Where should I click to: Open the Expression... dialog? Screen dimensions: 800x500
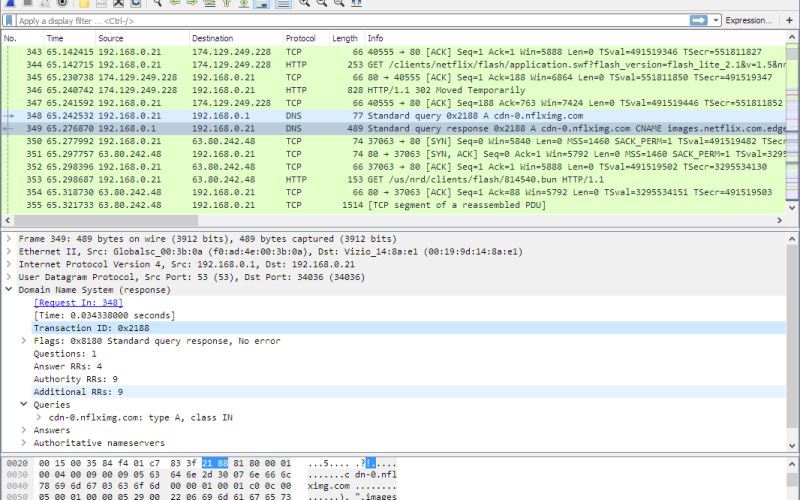point(748,20)
